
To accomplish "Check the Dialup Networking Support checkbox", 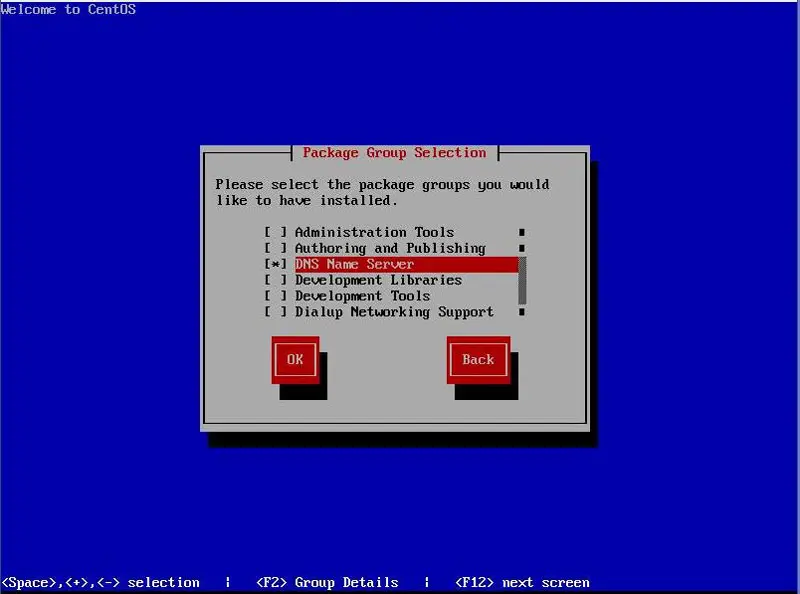I will point(276,311).
